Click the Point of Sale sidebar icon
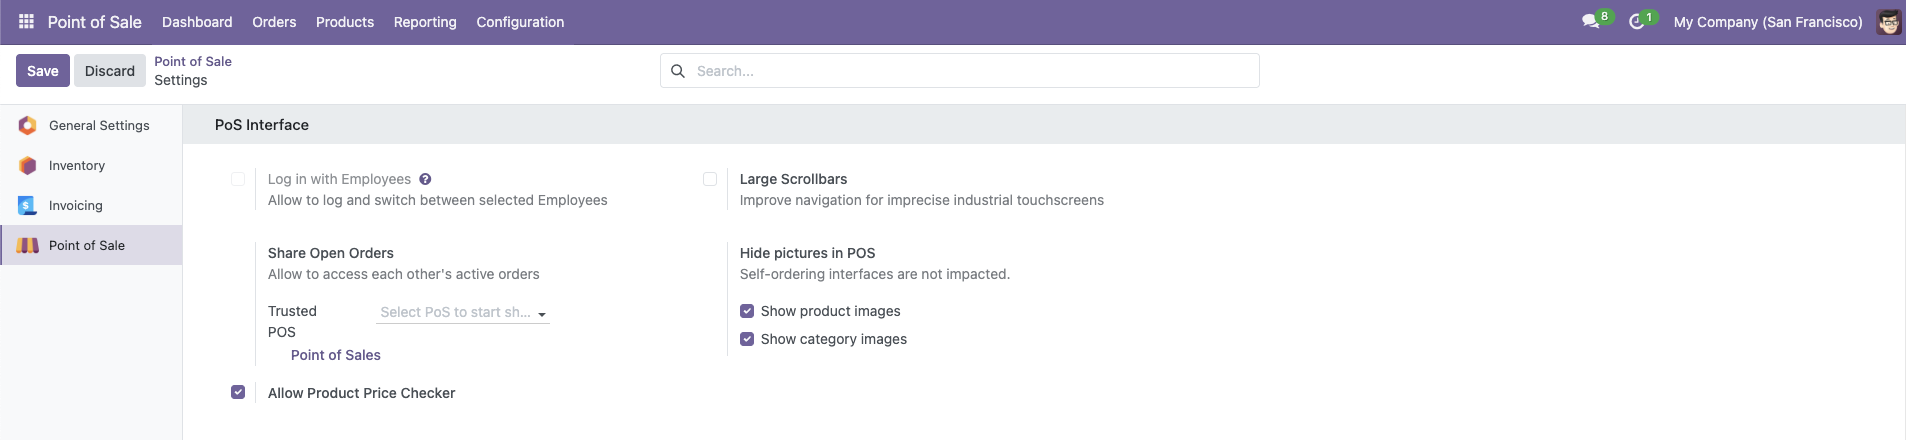Image resolution: width=1906 pixels, height=440 pixels. click(28, 245)
